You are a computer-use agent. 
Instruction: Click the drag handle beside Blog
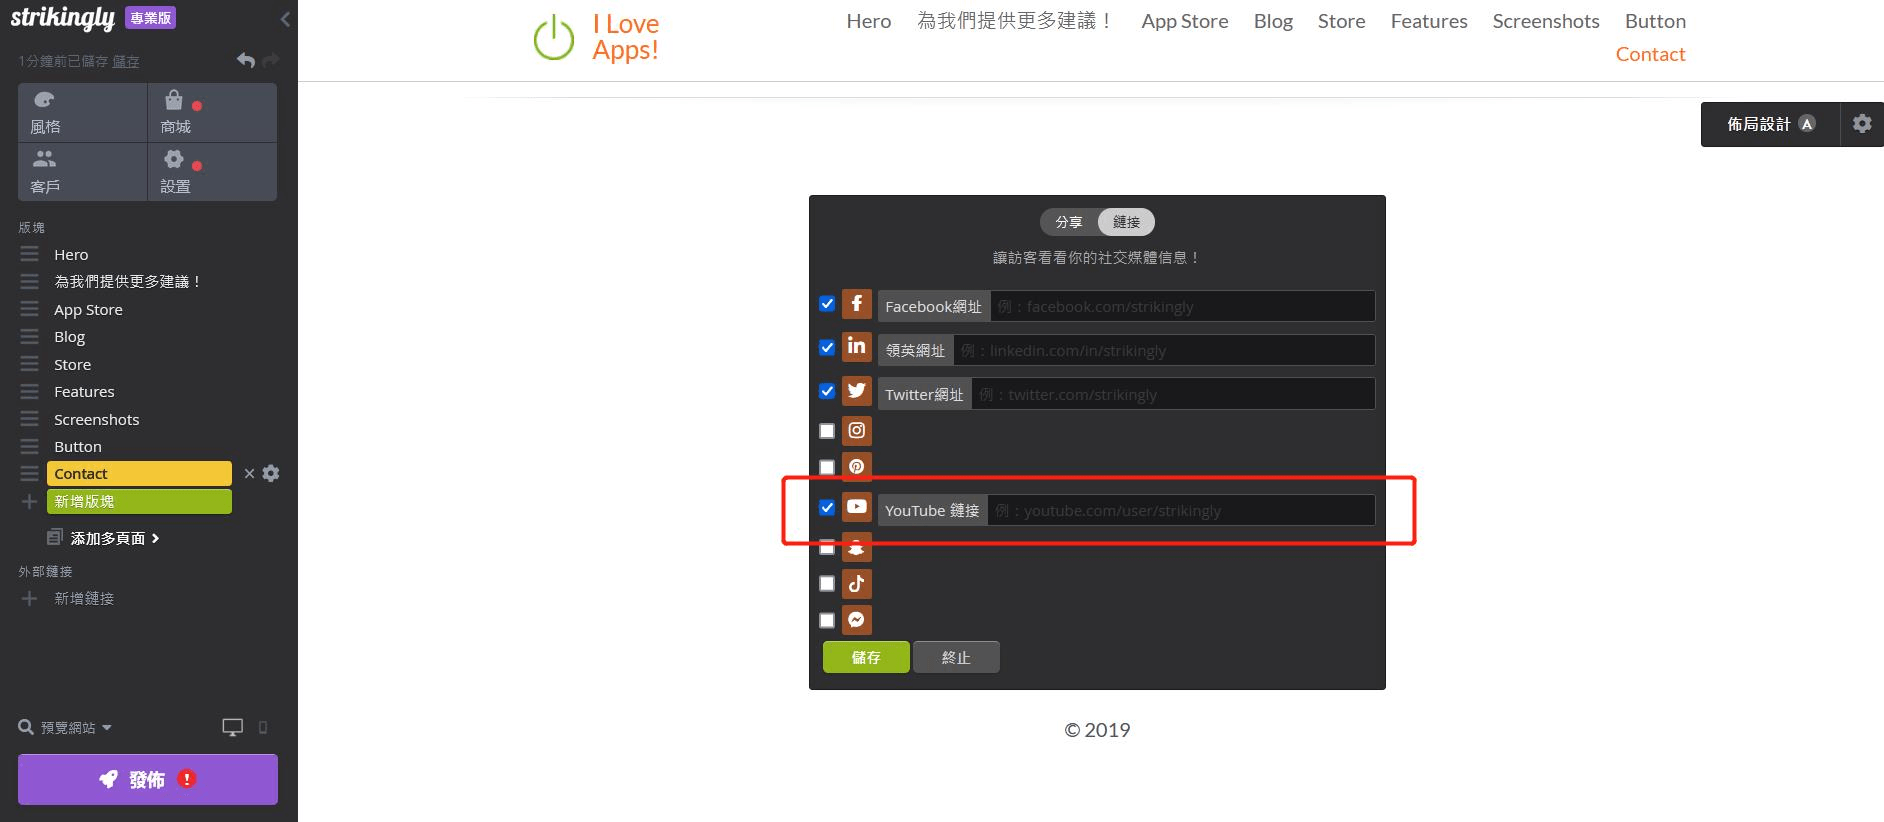(x=30, y=336)
